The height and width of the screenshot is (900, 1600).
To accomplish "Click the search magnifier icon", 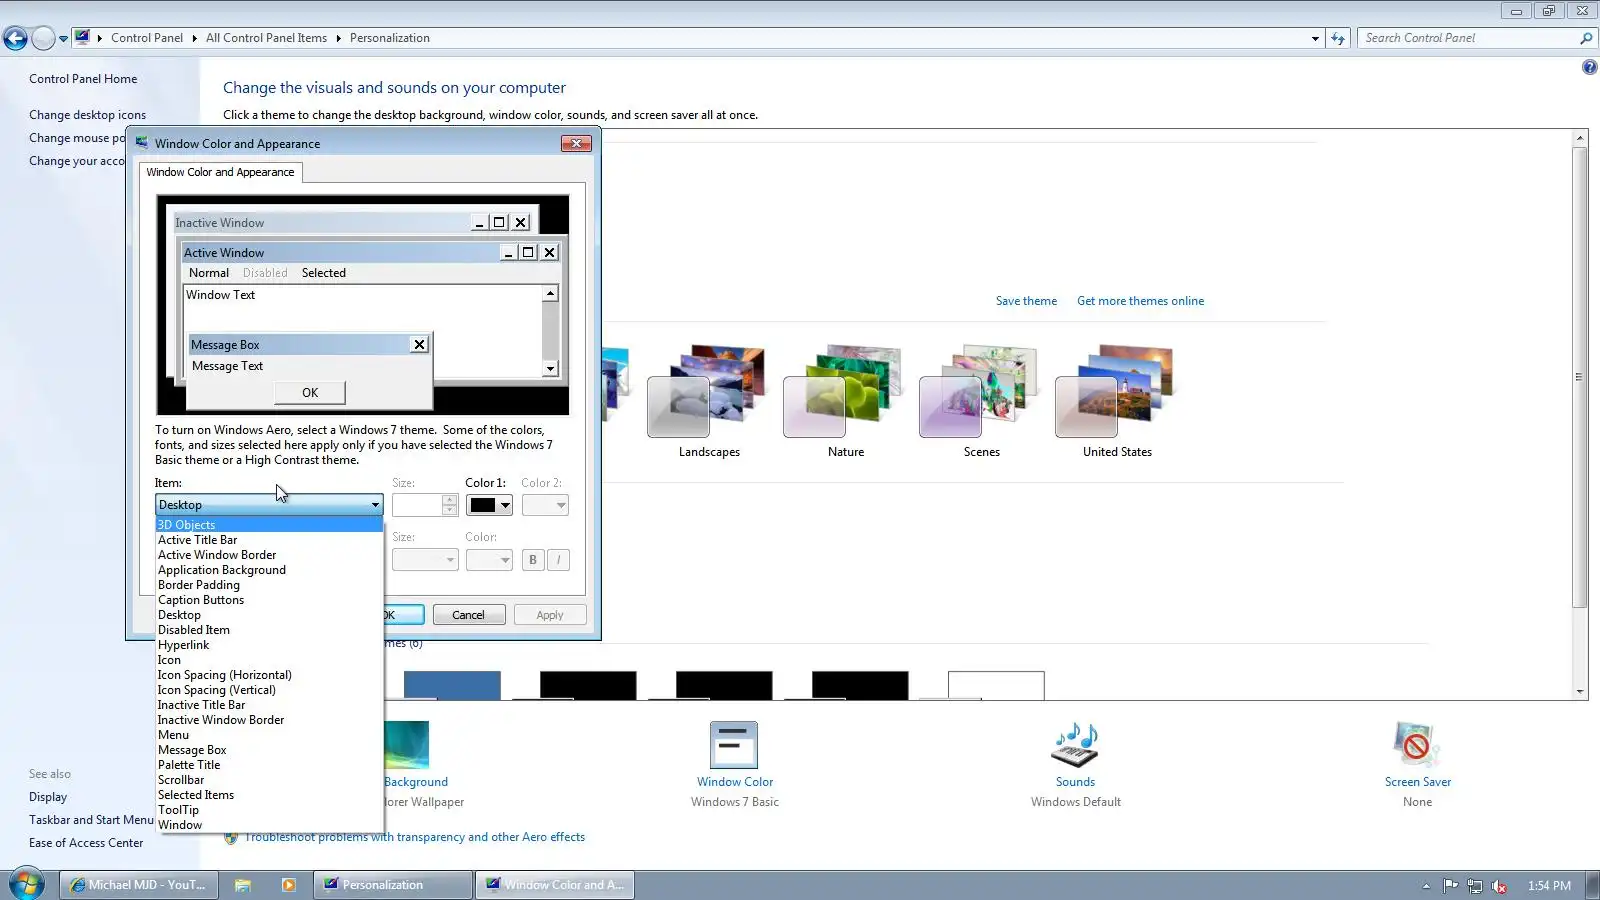I will 1585,38.
